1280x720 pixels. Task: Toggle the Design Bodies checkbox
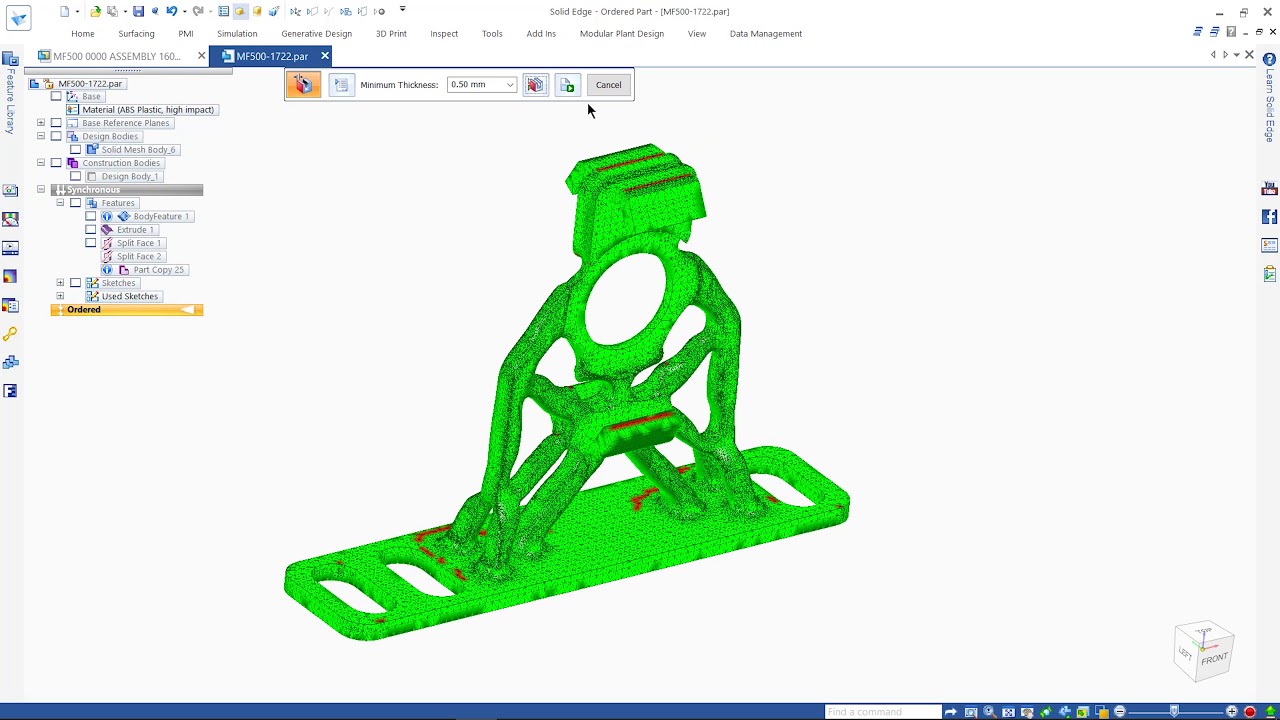pos(56,136)
